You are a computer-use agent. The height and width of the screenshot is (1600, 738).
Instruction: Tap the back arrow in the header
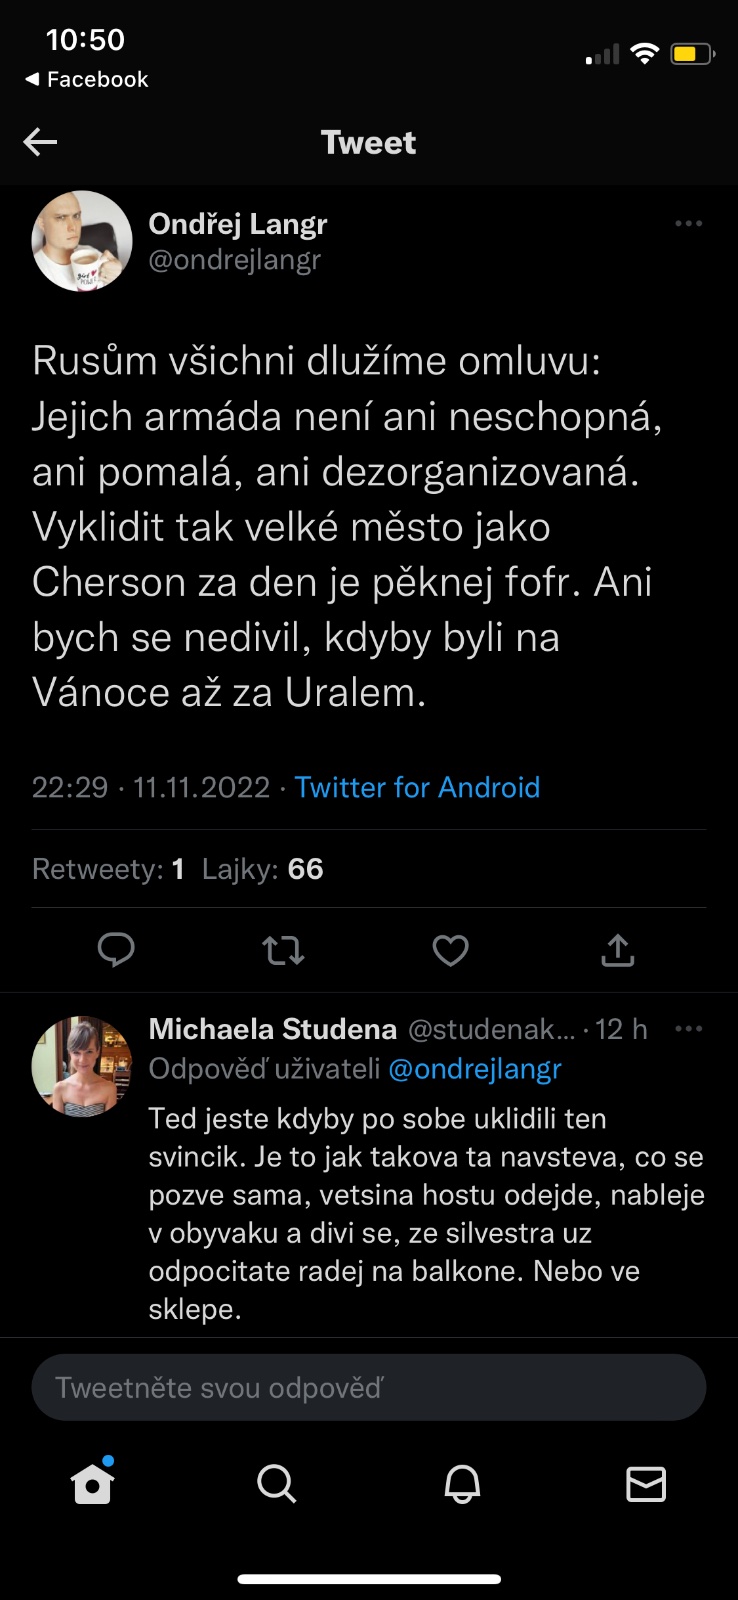point(40,142)
